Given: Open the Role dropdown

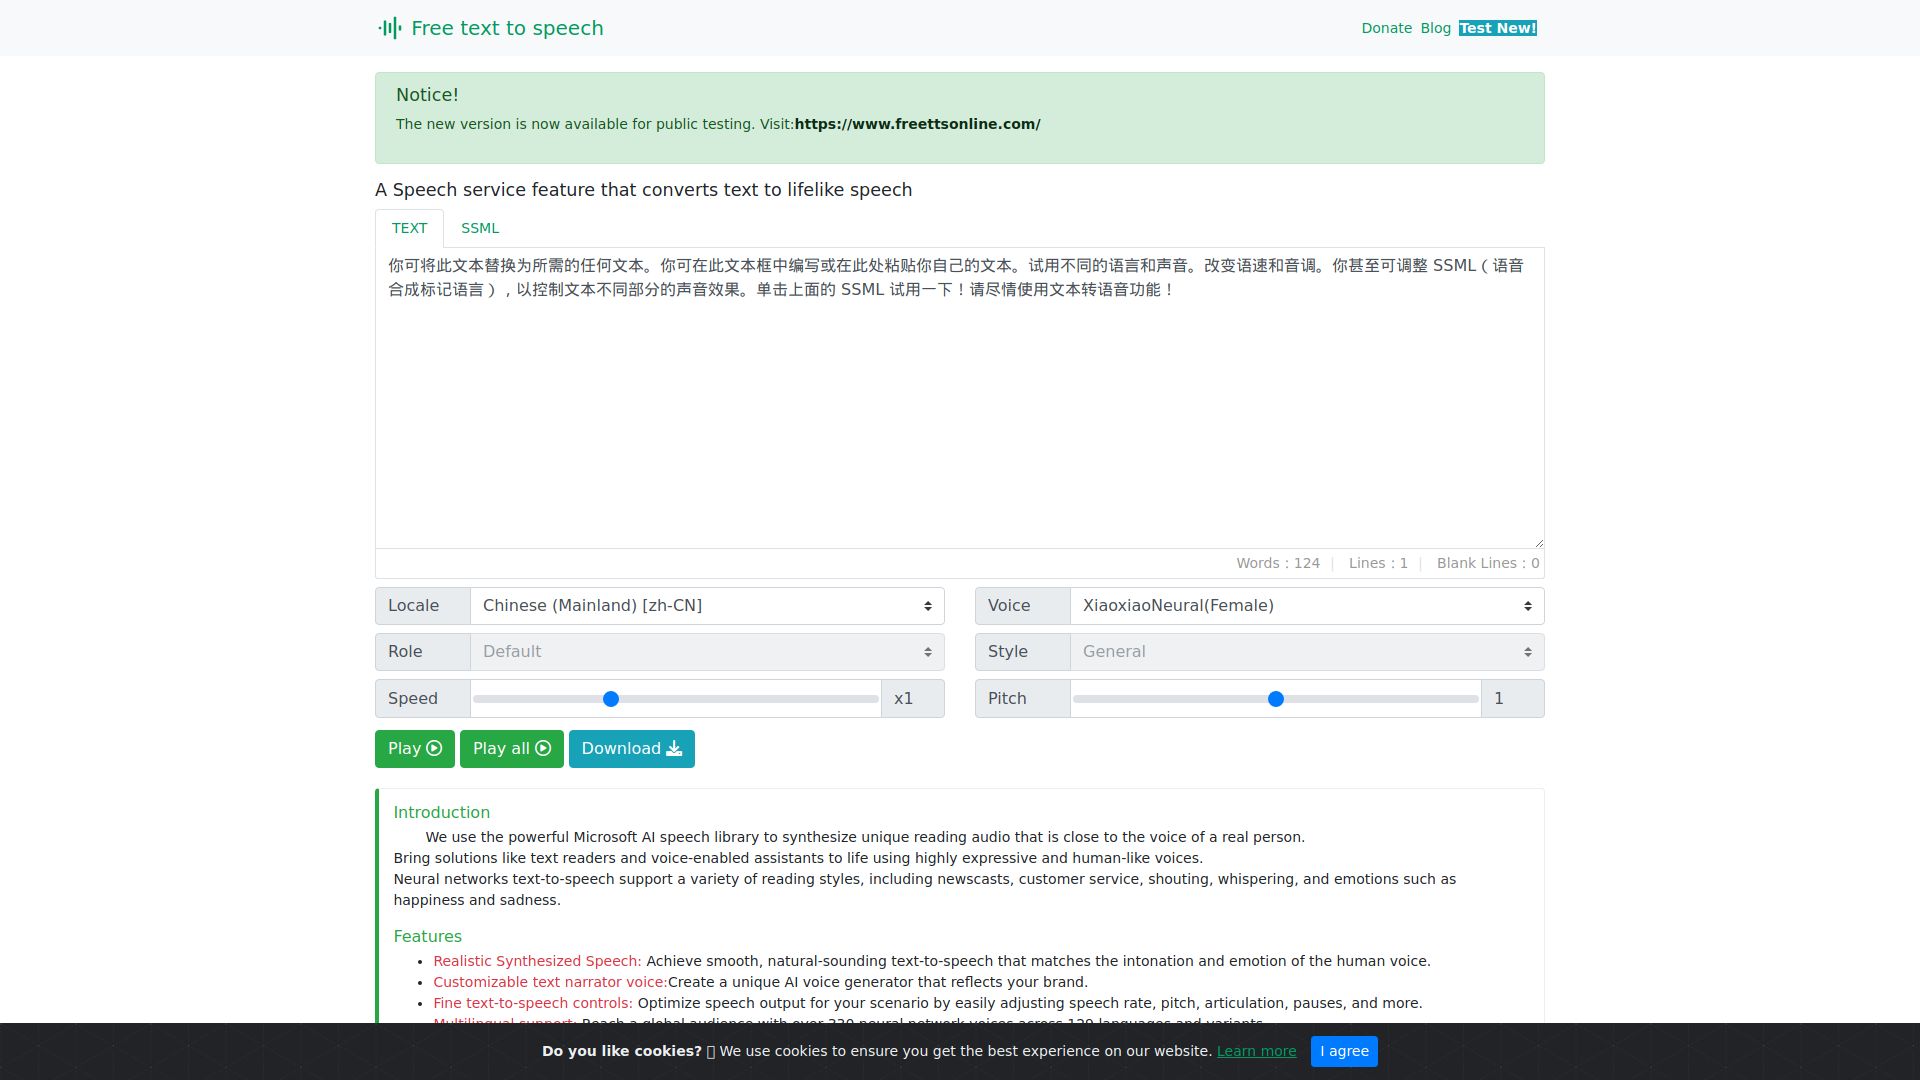Looking at the screenshot, I should (706, 652).
